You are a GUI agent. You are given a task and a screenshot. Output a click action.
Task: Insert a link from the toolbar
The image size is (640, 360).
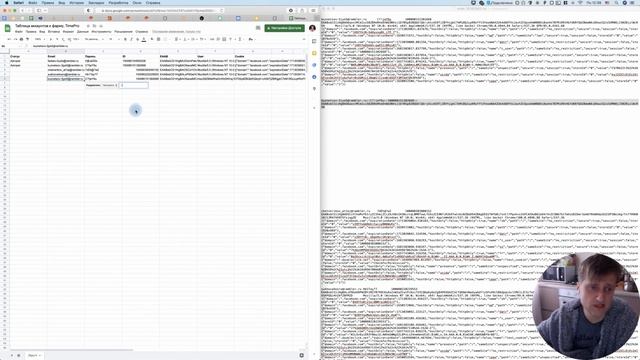coord(212,39)
